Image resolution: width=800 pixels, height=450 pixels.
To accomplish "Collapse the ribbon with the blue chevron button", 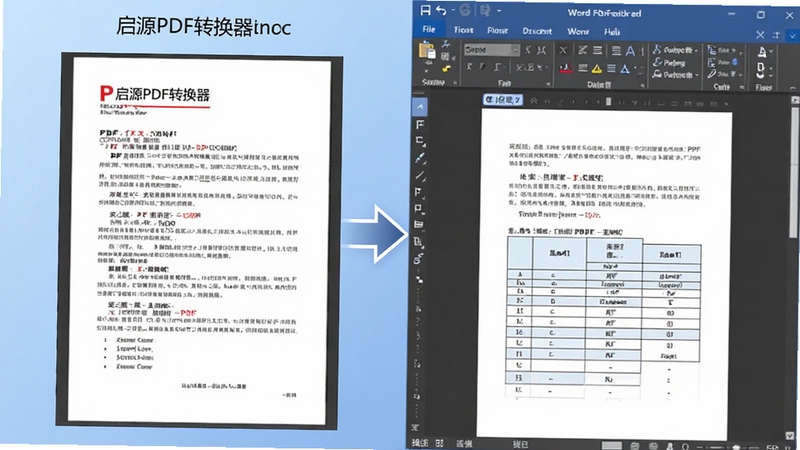I will (x=792, y=36).
